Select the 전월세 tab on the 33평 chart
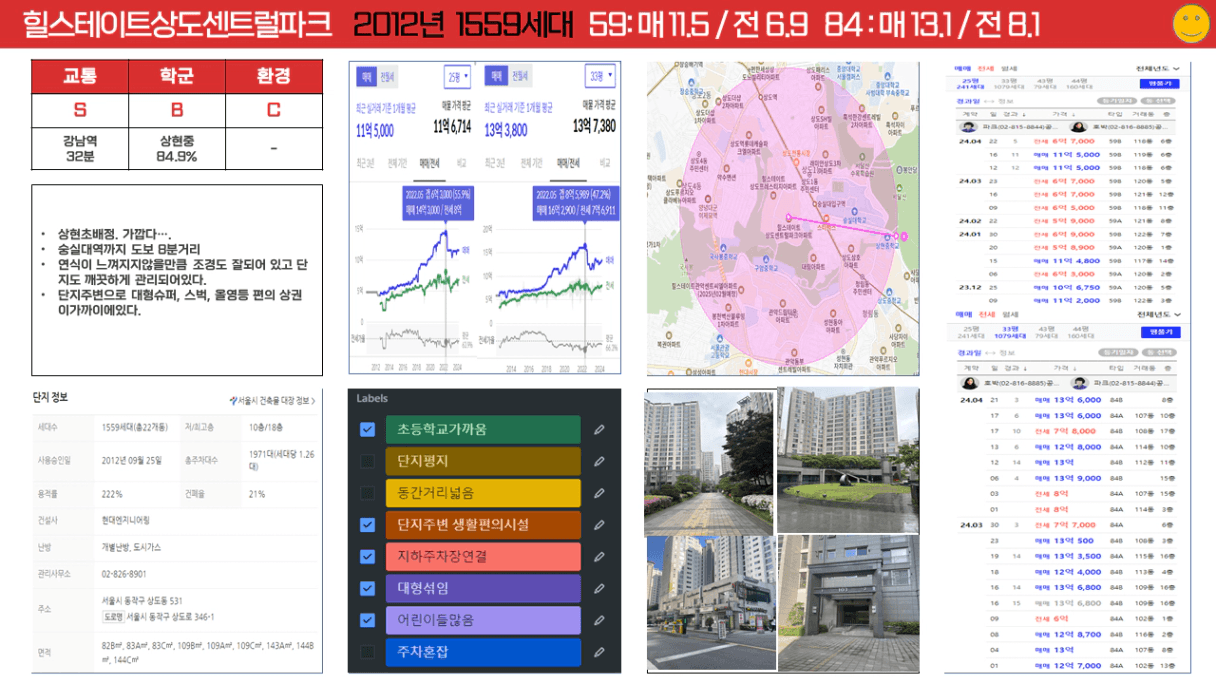This screenshot has width=1216, height=684. tap(520, 76)
